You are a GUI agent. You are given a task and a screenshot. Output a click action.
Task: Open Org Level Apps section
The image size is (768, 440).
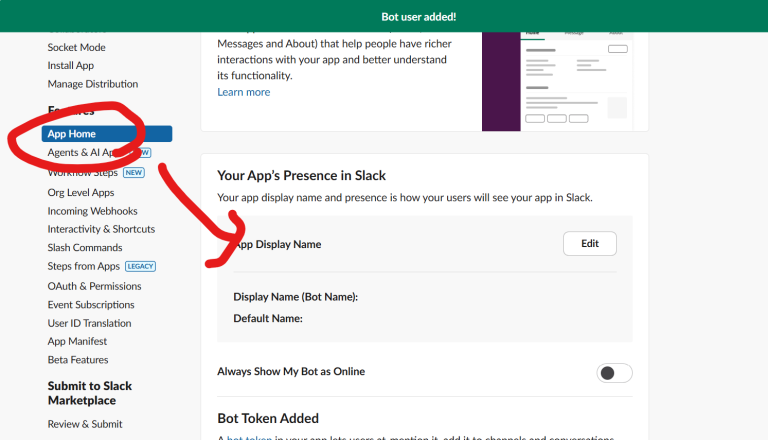pyautogui.click(x=81, y=193)
